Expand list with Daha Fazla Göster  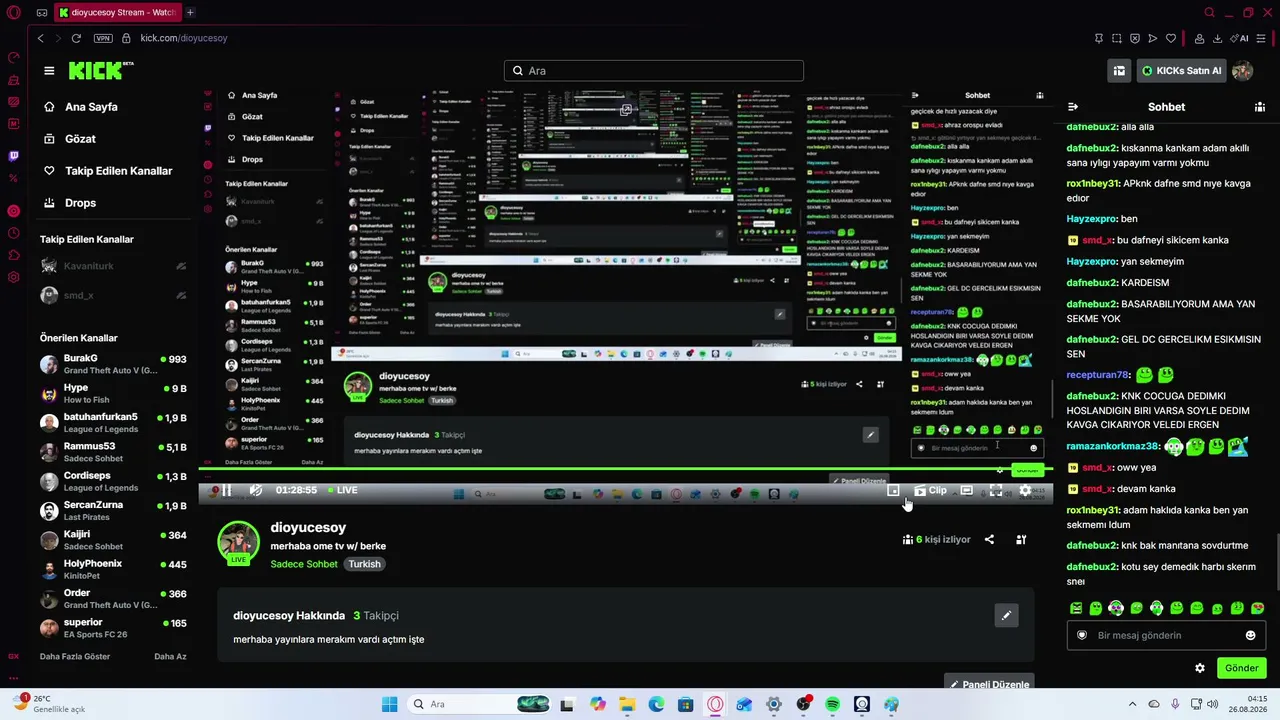click(x=75, y=656)
